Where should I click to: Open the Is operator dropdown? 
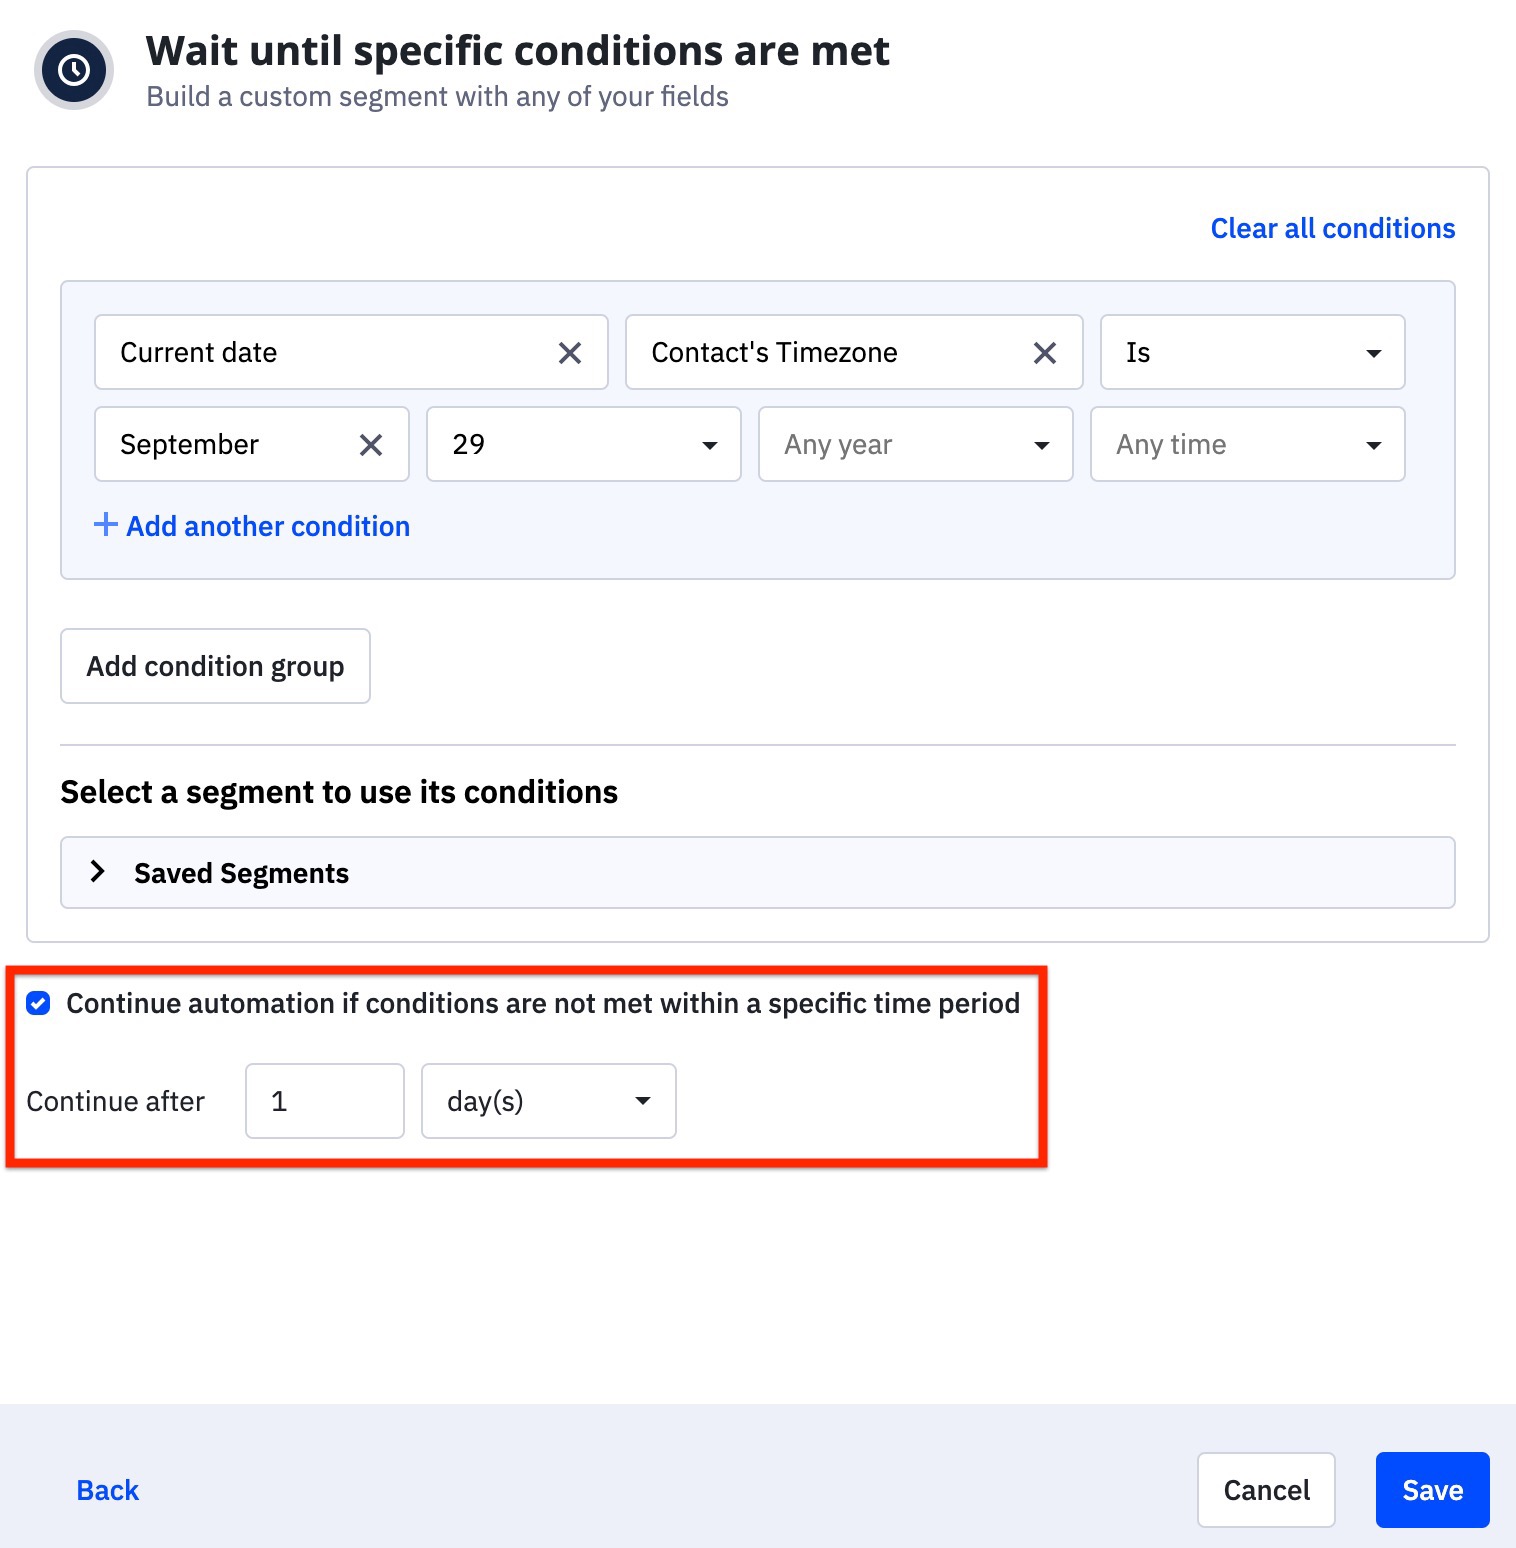(1252, 353)
